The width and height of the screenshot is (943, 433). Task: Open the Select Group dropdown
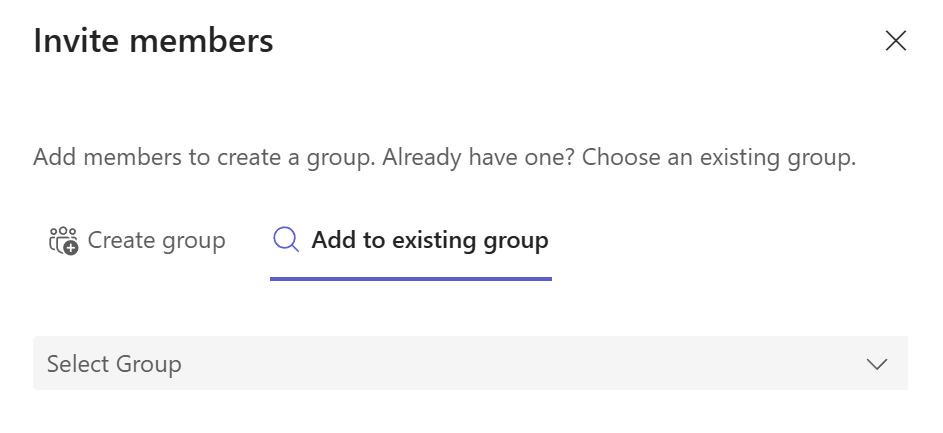pos(470,364)
